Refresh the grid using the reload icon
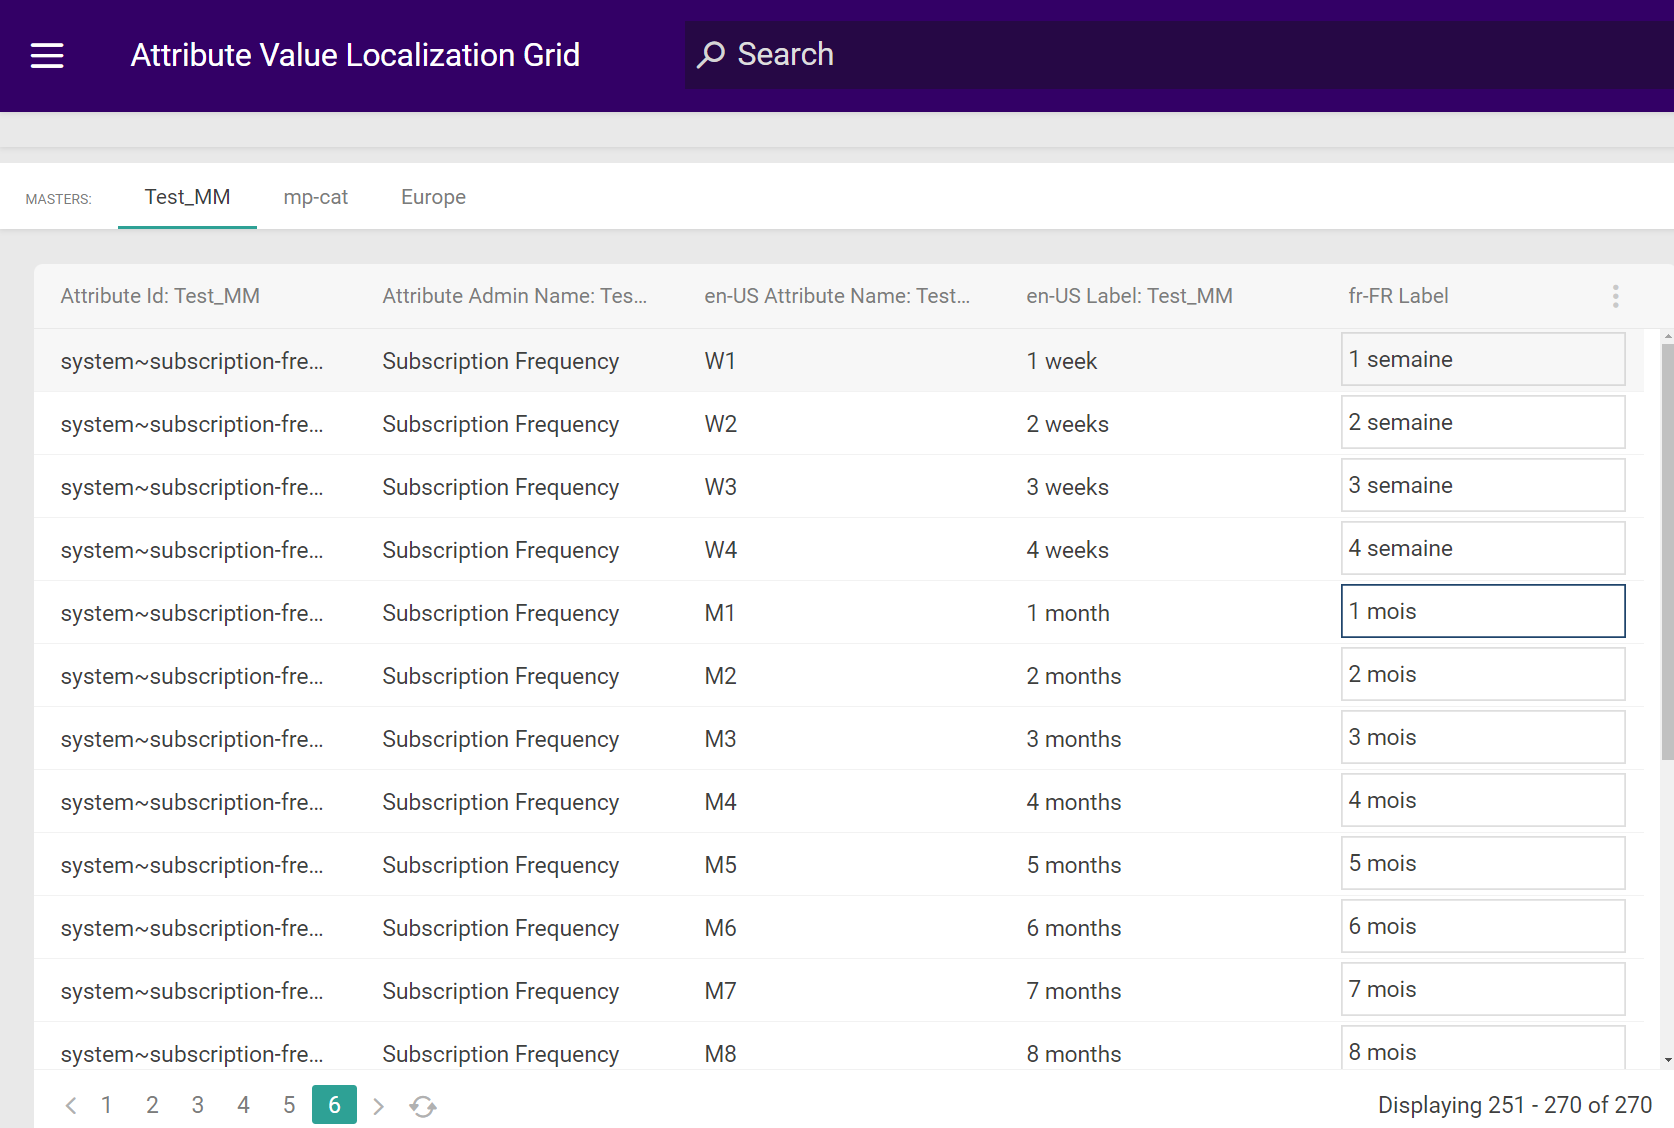This screenshot has width=1674, height=1128. pos(423,1105)
